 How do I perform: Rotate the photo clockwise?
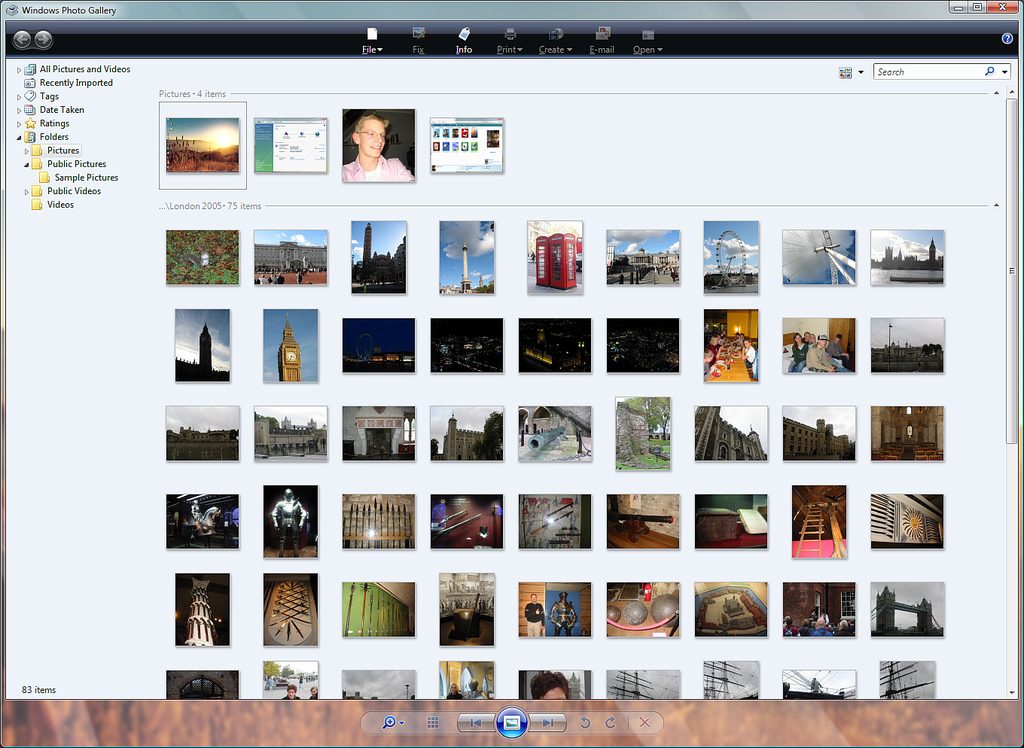click(x=610, y=722)
